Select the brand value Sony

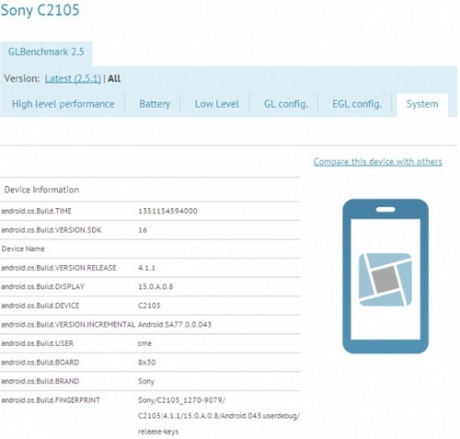click(146, 382)
